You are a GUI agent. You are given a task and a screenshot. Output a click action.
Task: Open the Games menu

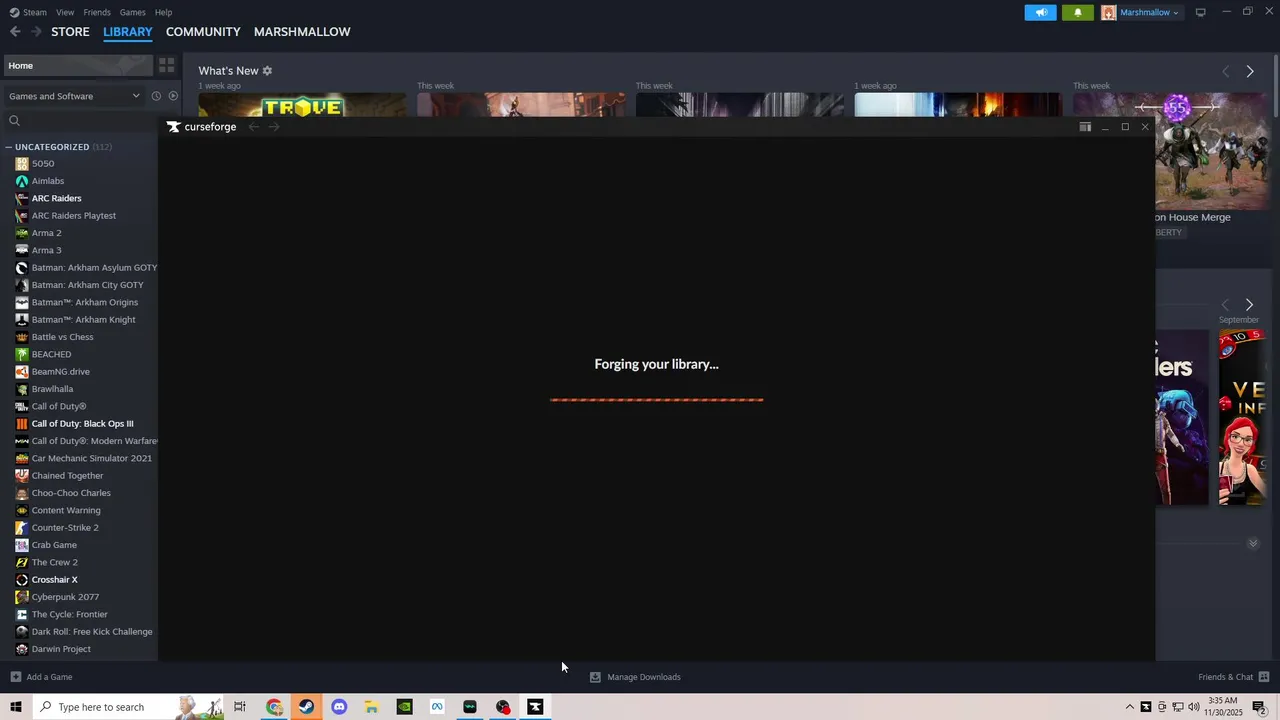click(132, 12)
